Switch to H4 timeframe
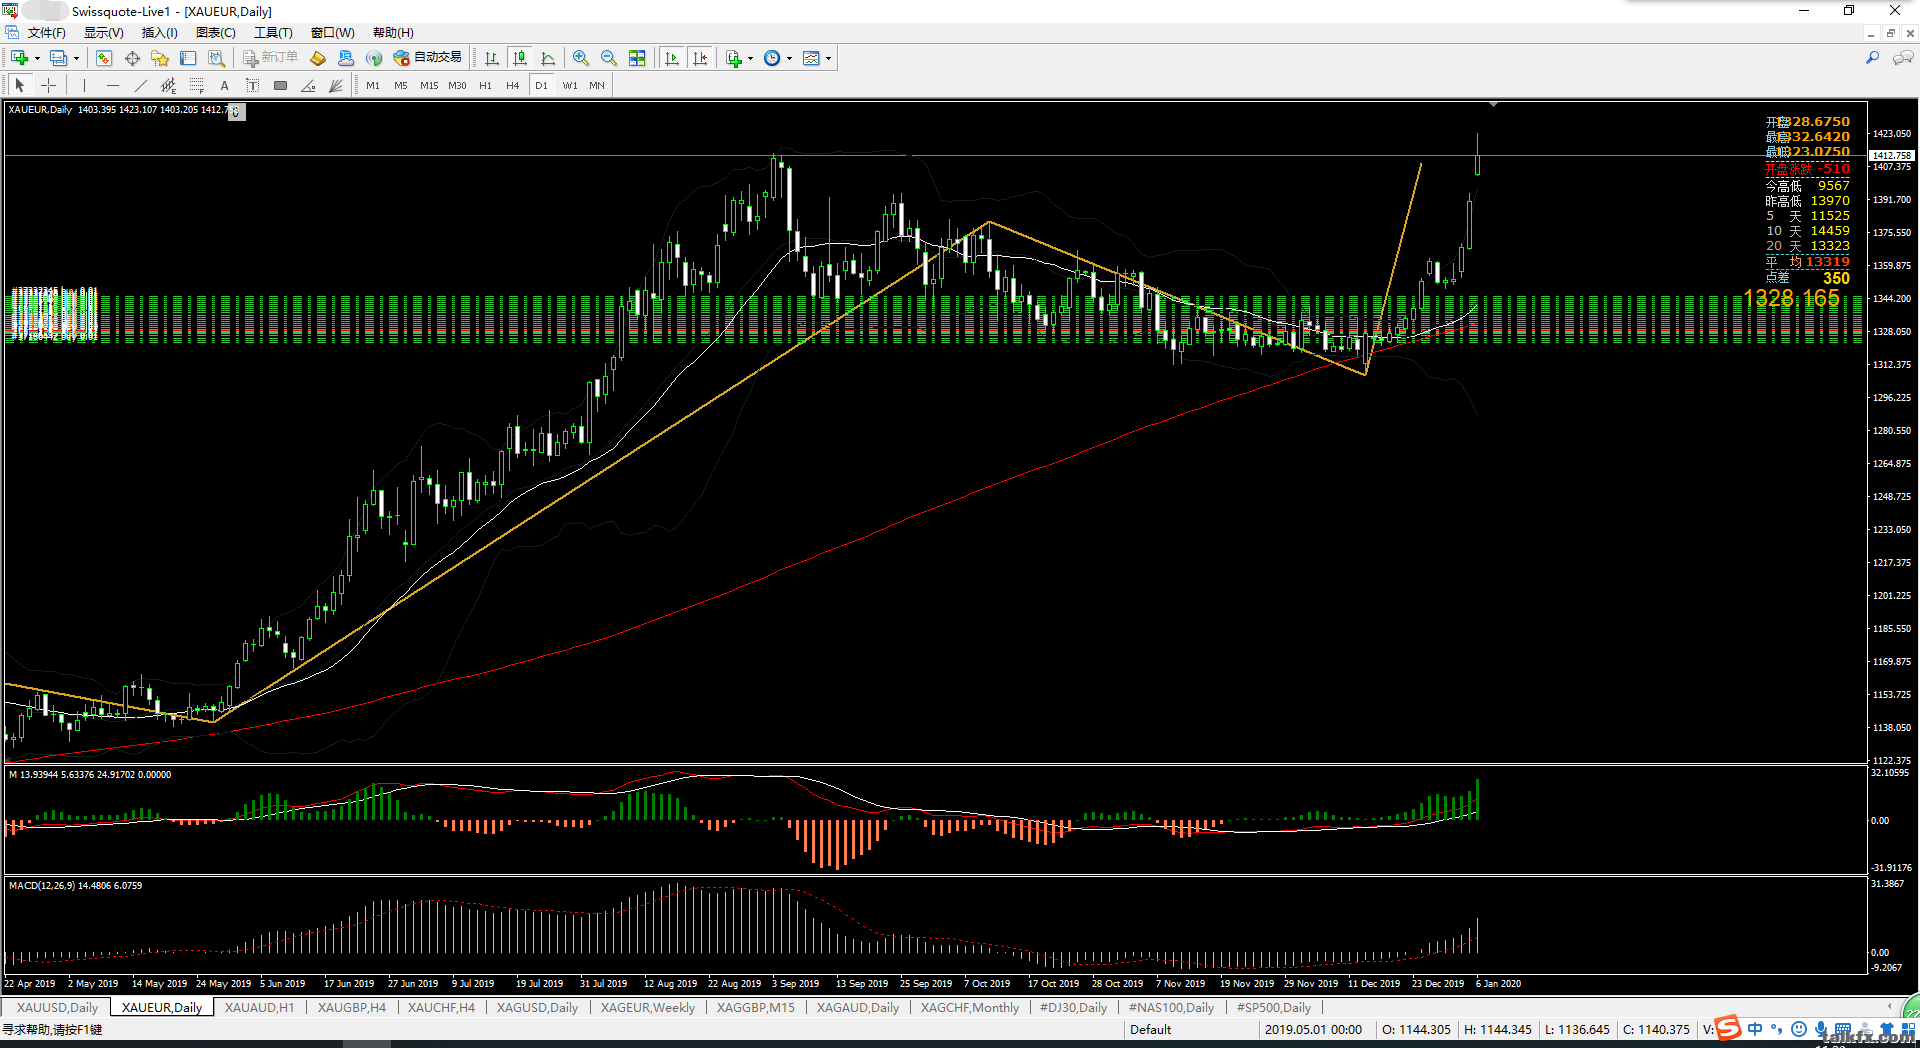1920x1048 pixels. pyautogui.click(x=513, y=85)
